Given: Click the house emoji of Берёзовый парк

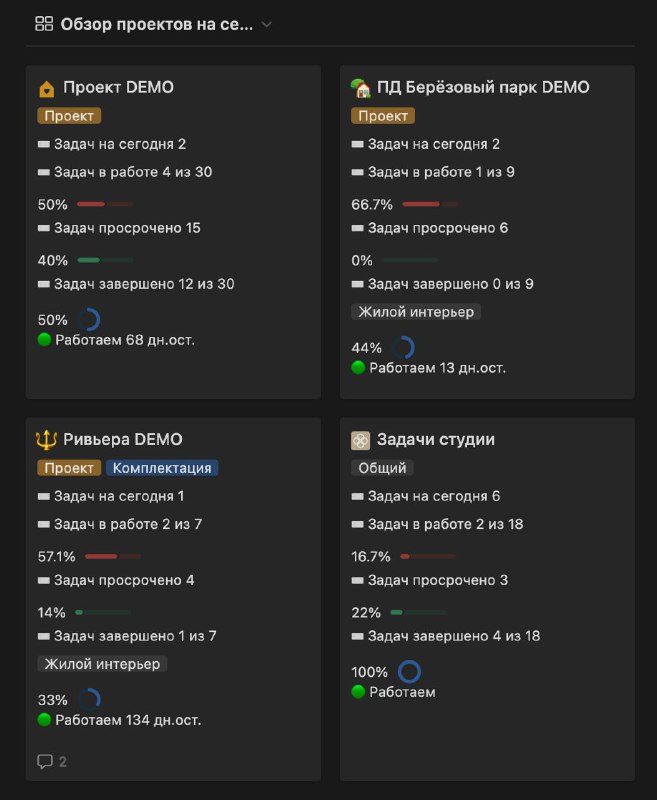Looking at the screenshot, I should click(x=361, y=88).
